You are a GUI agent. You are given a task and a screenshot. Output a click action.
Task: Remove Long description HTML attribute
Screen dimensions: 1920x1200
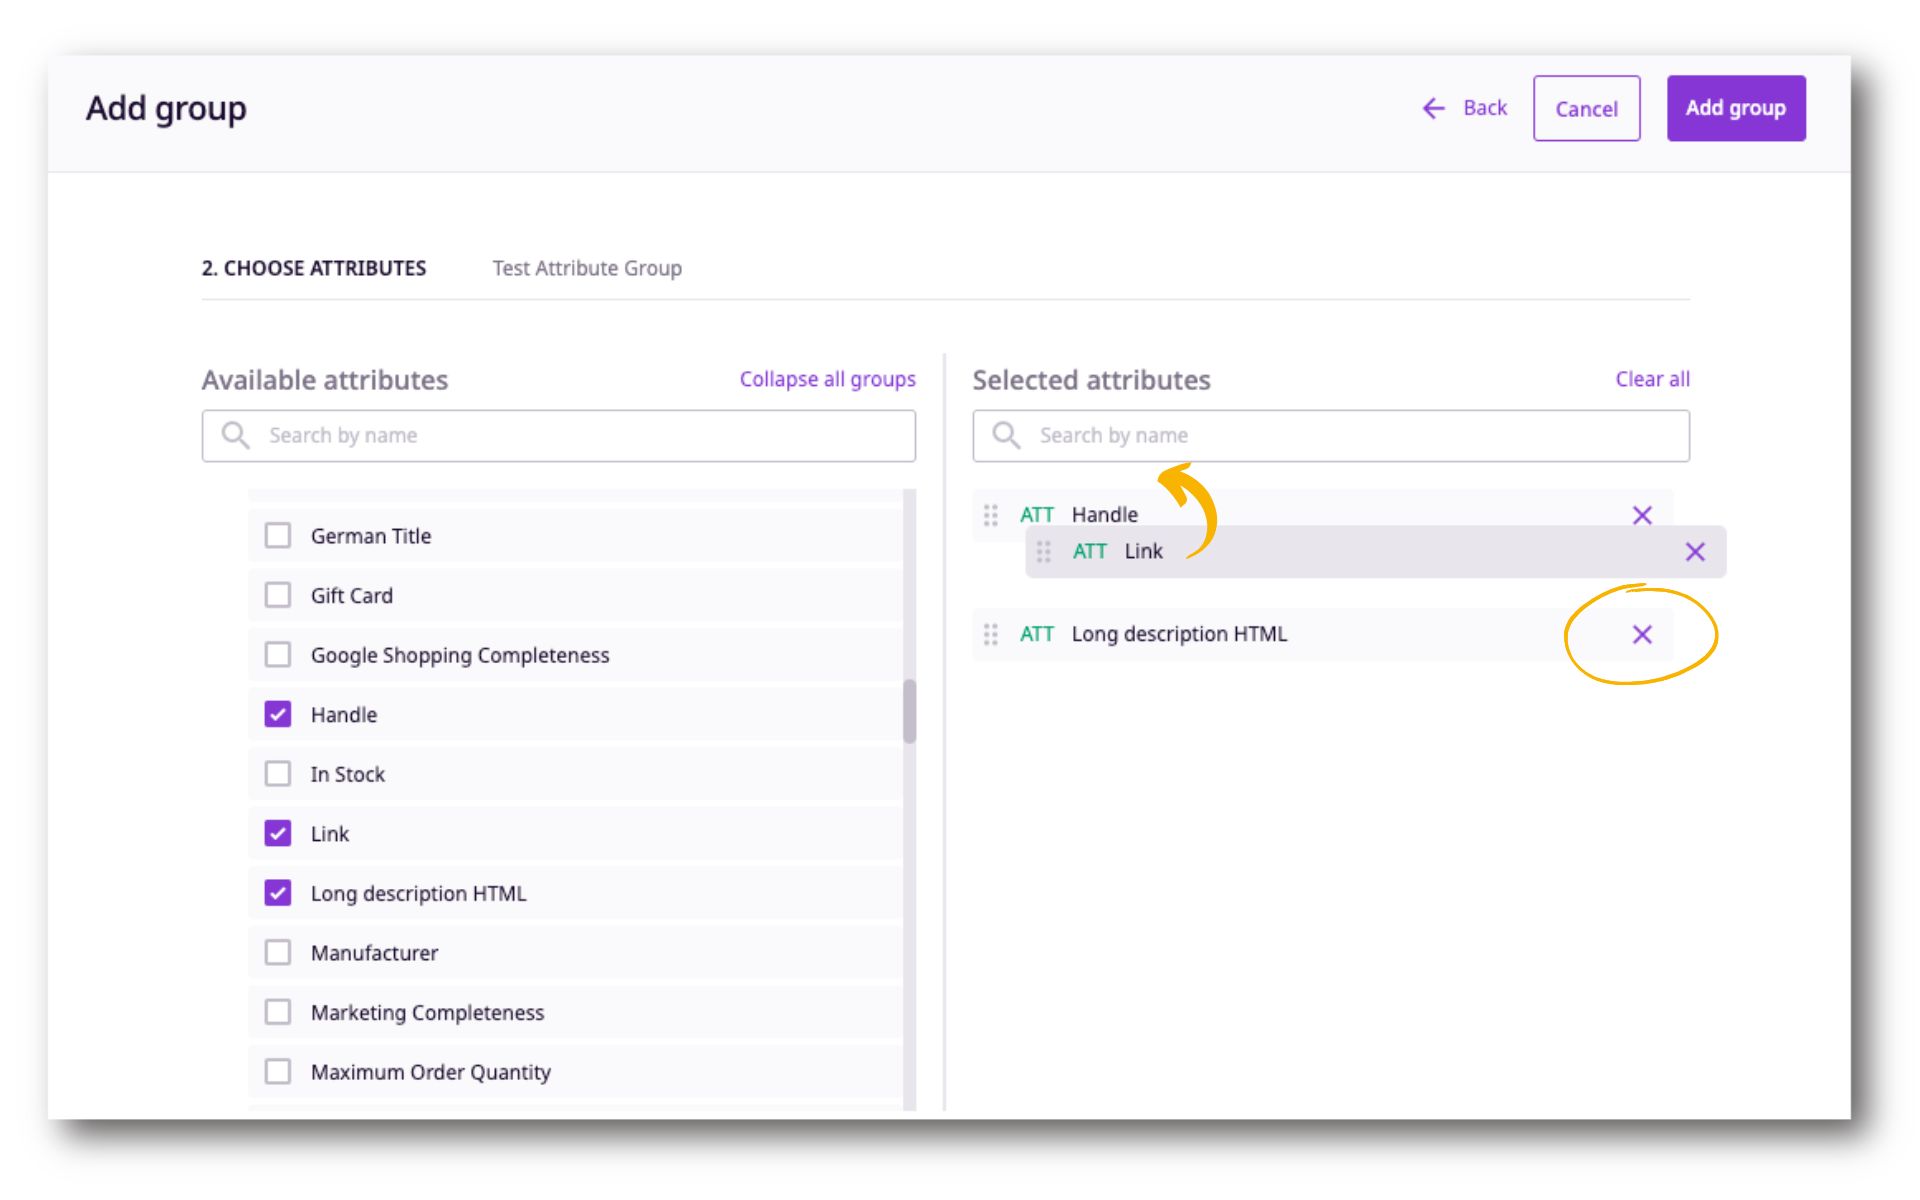1641,635
